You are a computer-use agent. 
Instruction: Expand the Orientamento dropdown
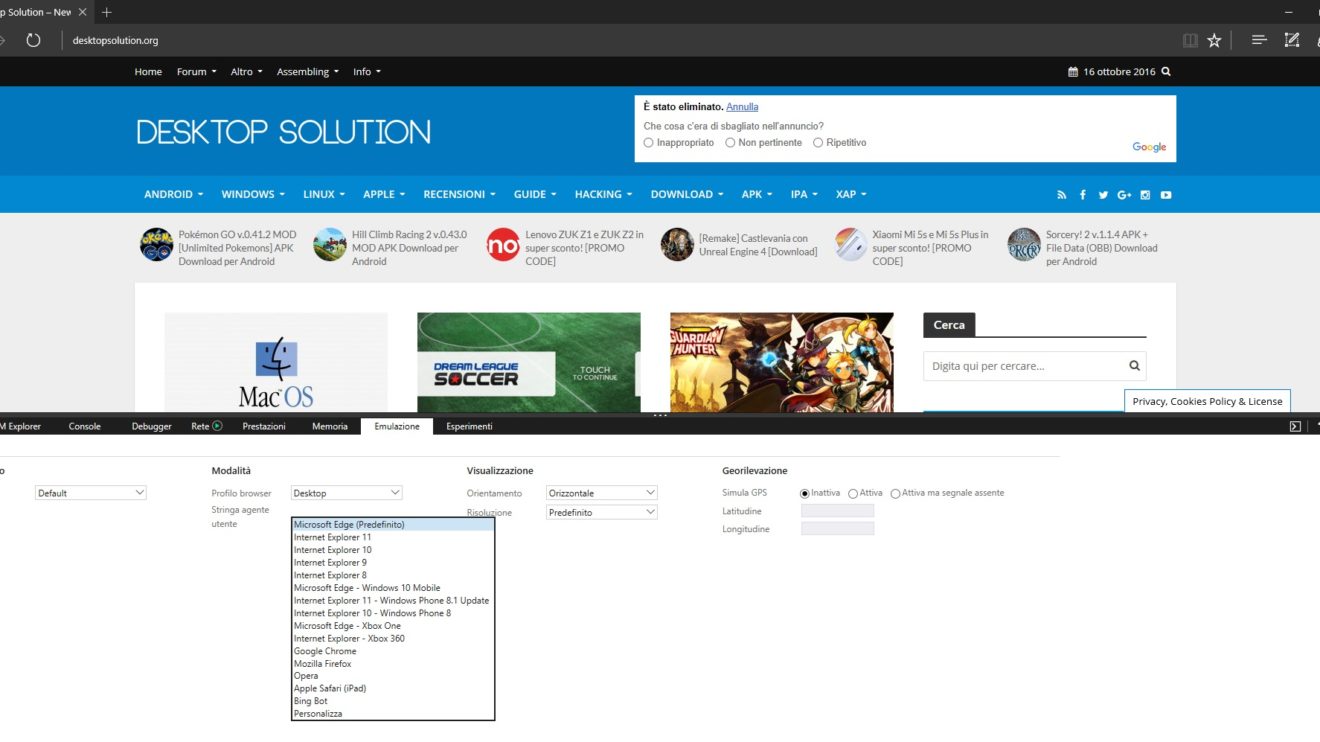point(601,493)
